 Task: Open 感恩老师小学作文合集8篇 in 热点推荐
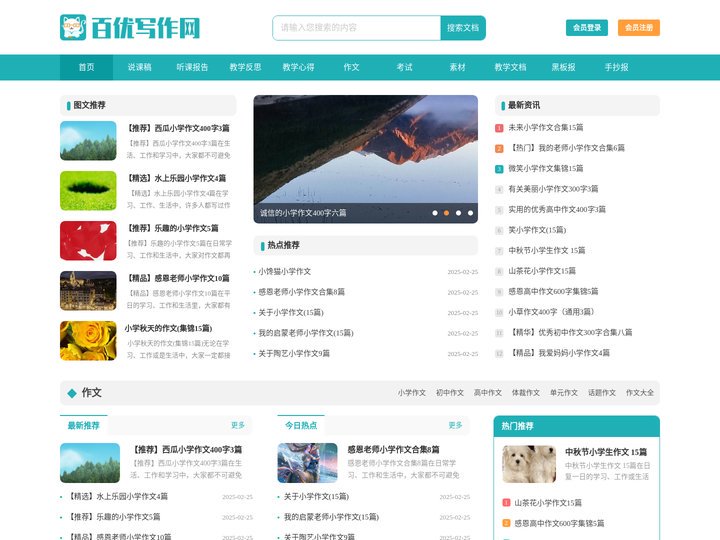click(301, 292)
